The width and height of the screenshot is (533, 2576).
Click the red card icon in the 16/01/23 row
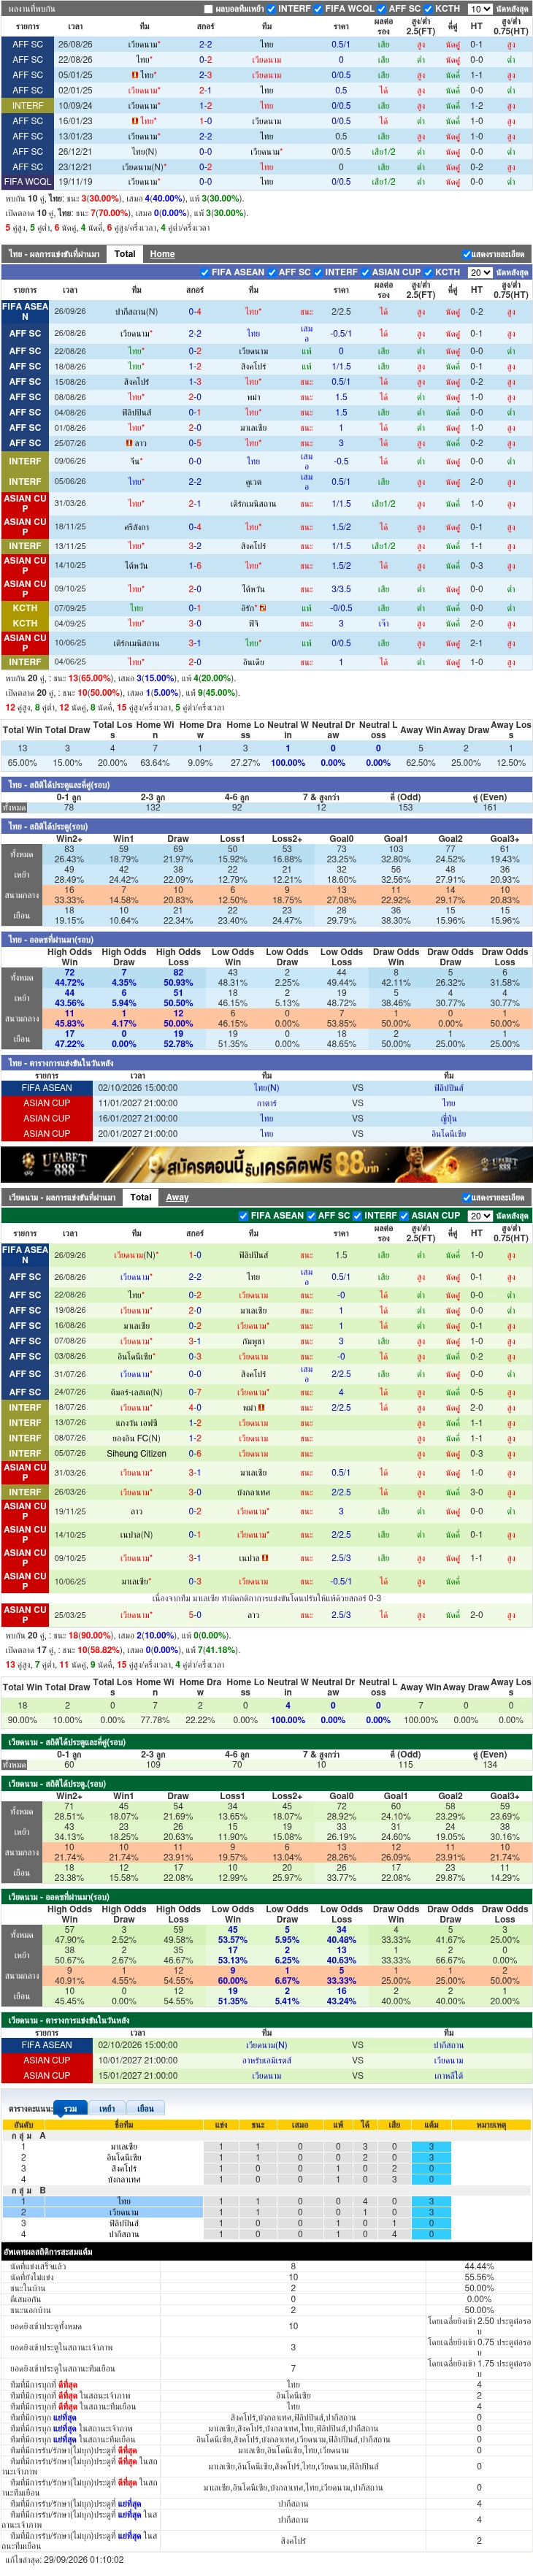pos(135,121)
